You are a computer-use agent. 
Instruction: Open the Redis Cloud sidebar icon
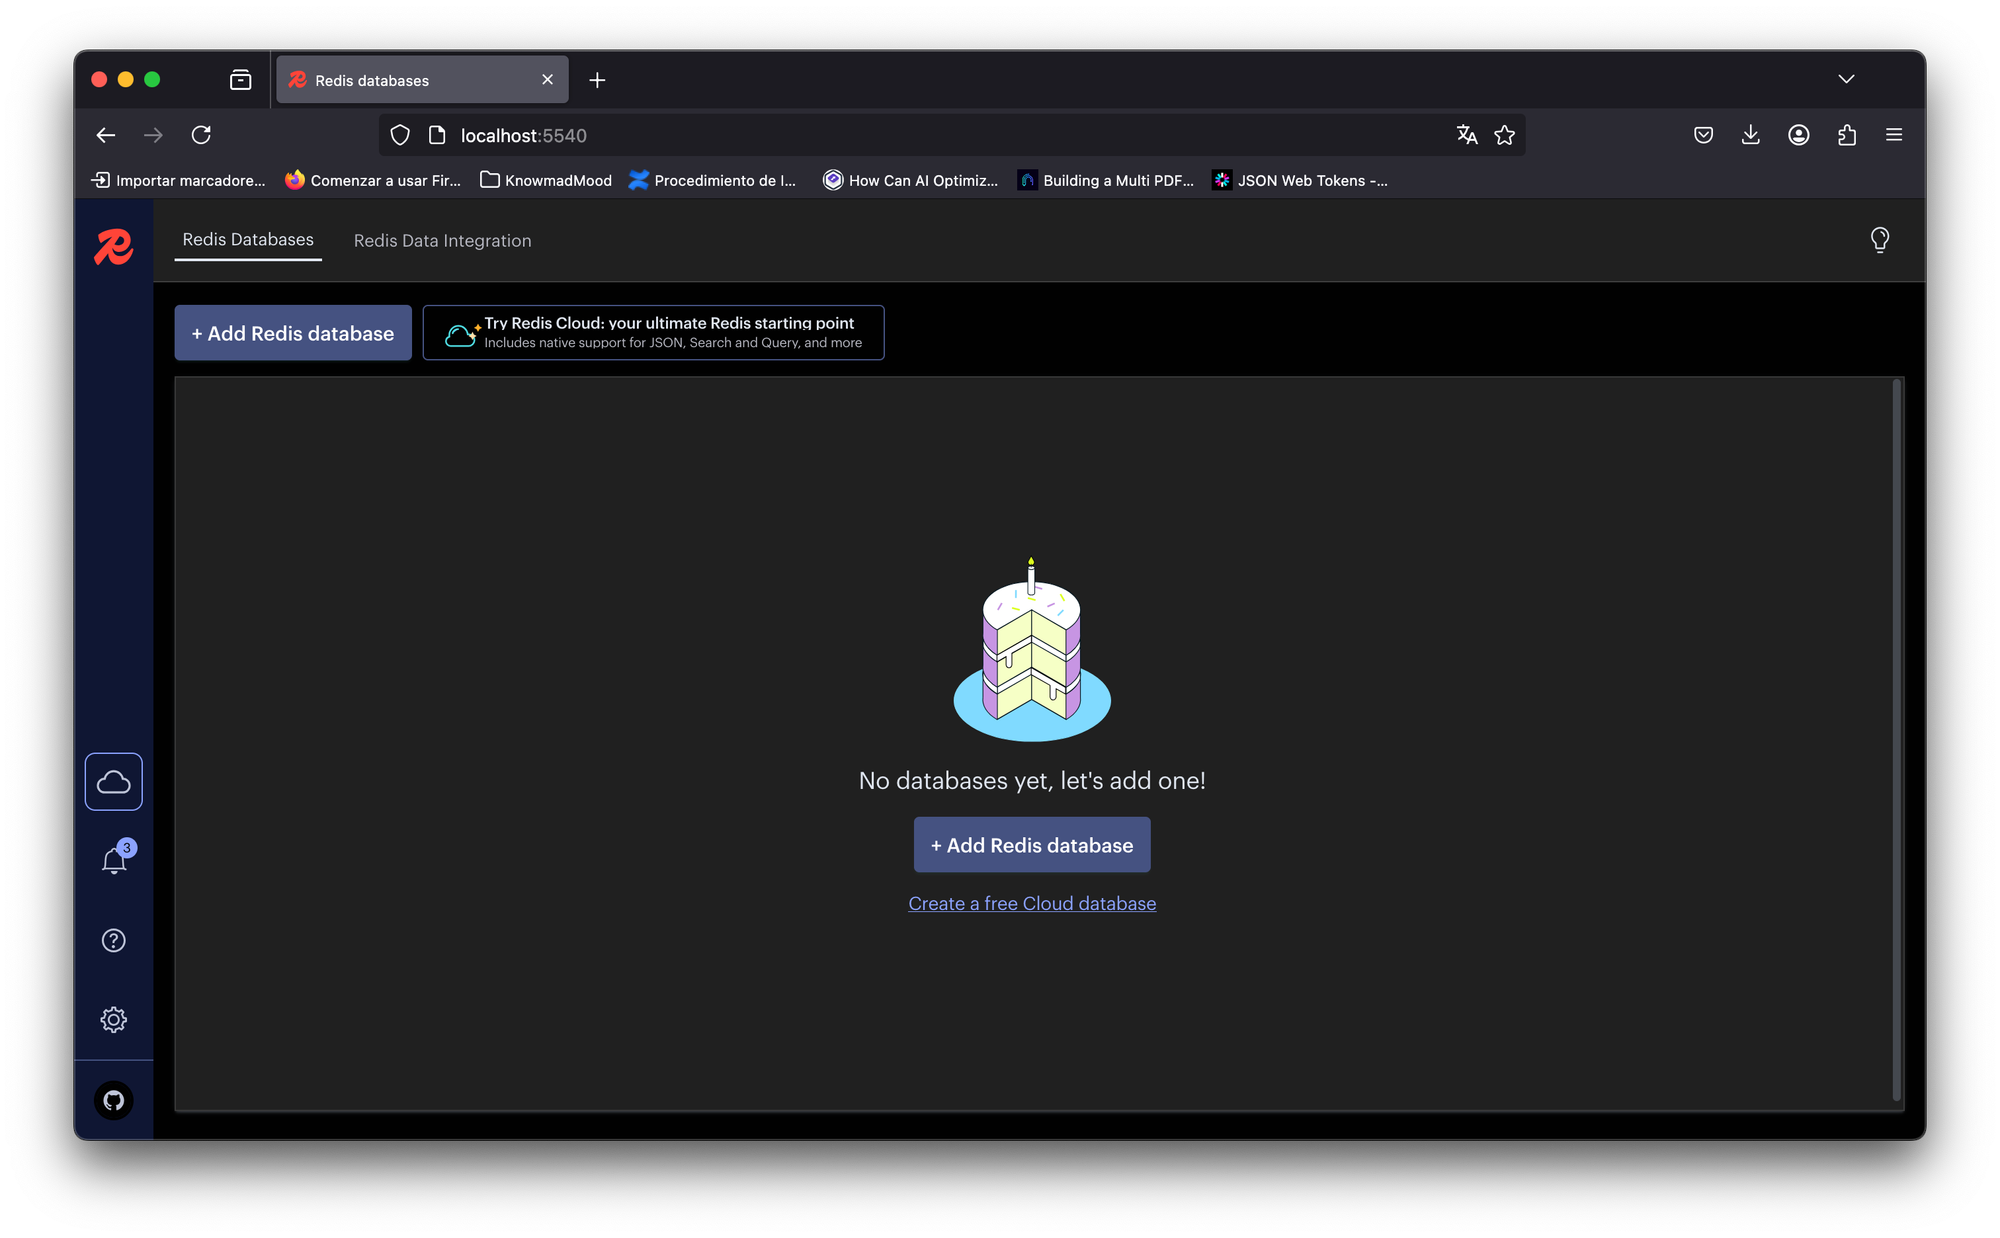click(x=113, y=781)
